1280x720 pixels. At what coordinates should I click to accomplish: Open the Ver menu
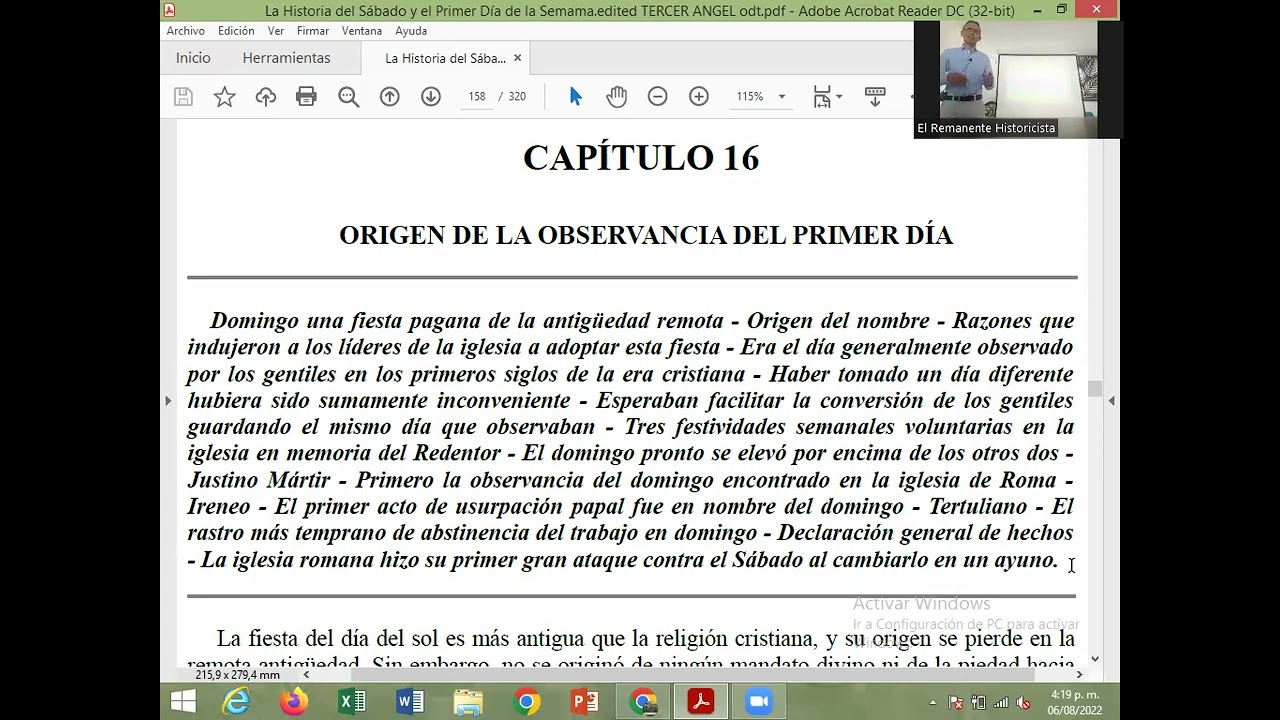coord(276,31)
